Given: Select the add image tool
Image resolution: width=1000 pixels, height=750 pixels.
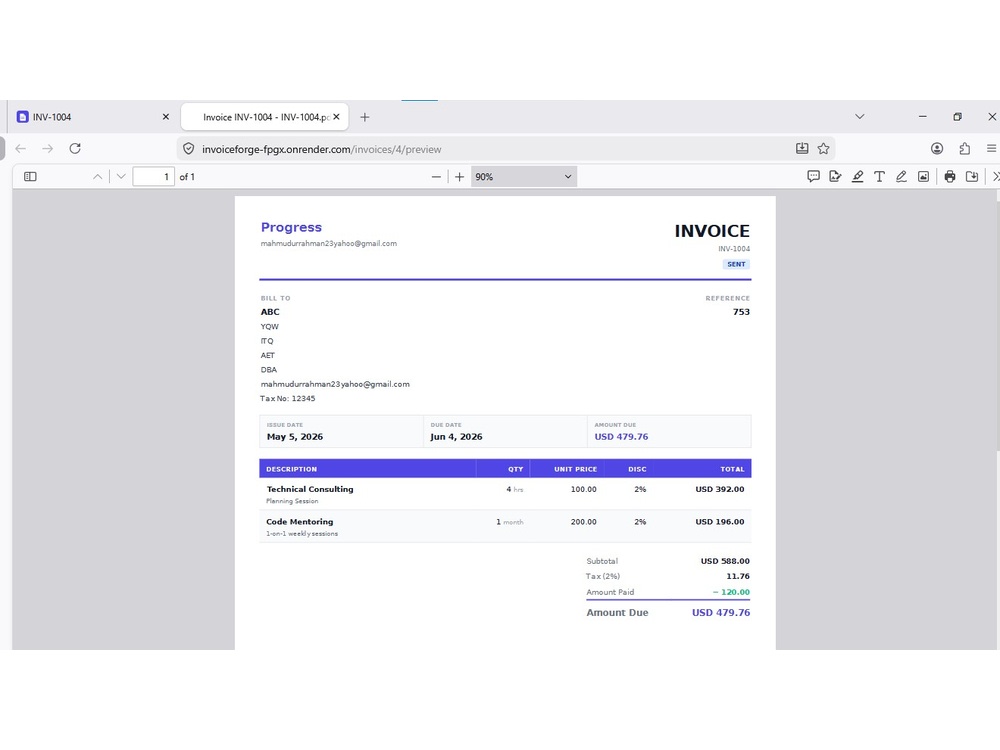Looking at the screenshot, I should point(923,177).
